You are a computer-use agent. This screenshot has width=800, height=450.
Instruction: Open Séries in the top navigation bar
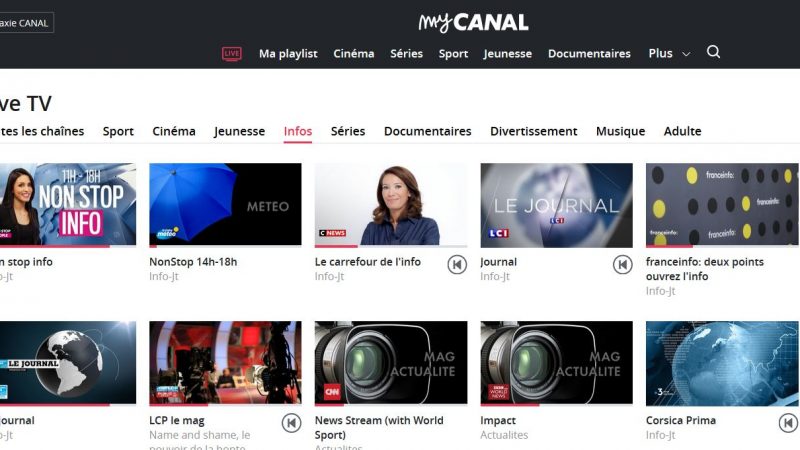pos(407,54)
